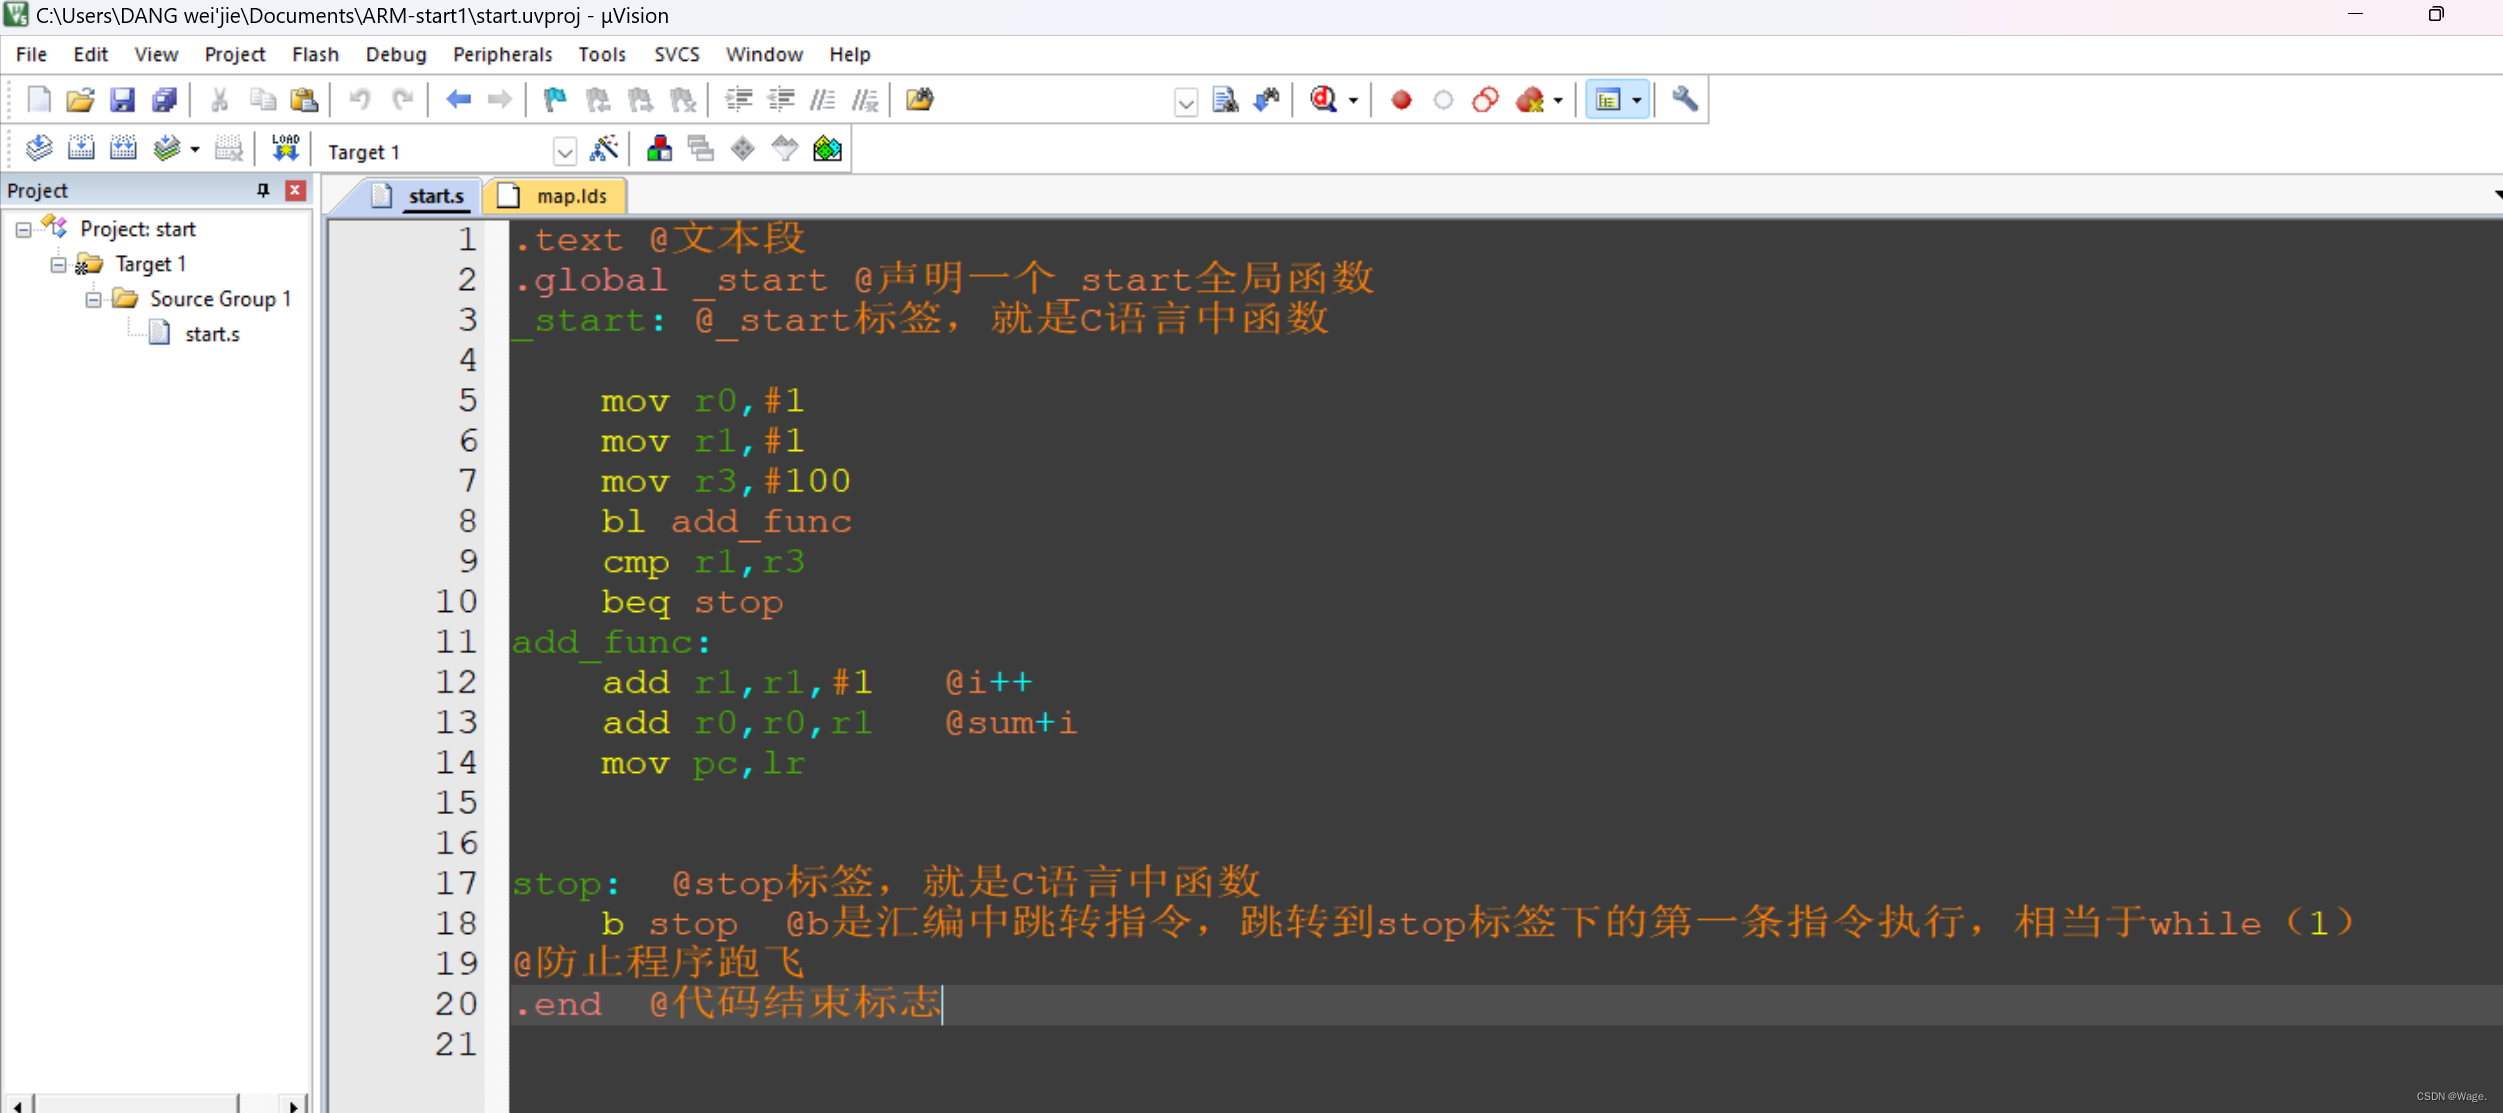
Task: Open the Flash menu
Action: click(315, 54)
